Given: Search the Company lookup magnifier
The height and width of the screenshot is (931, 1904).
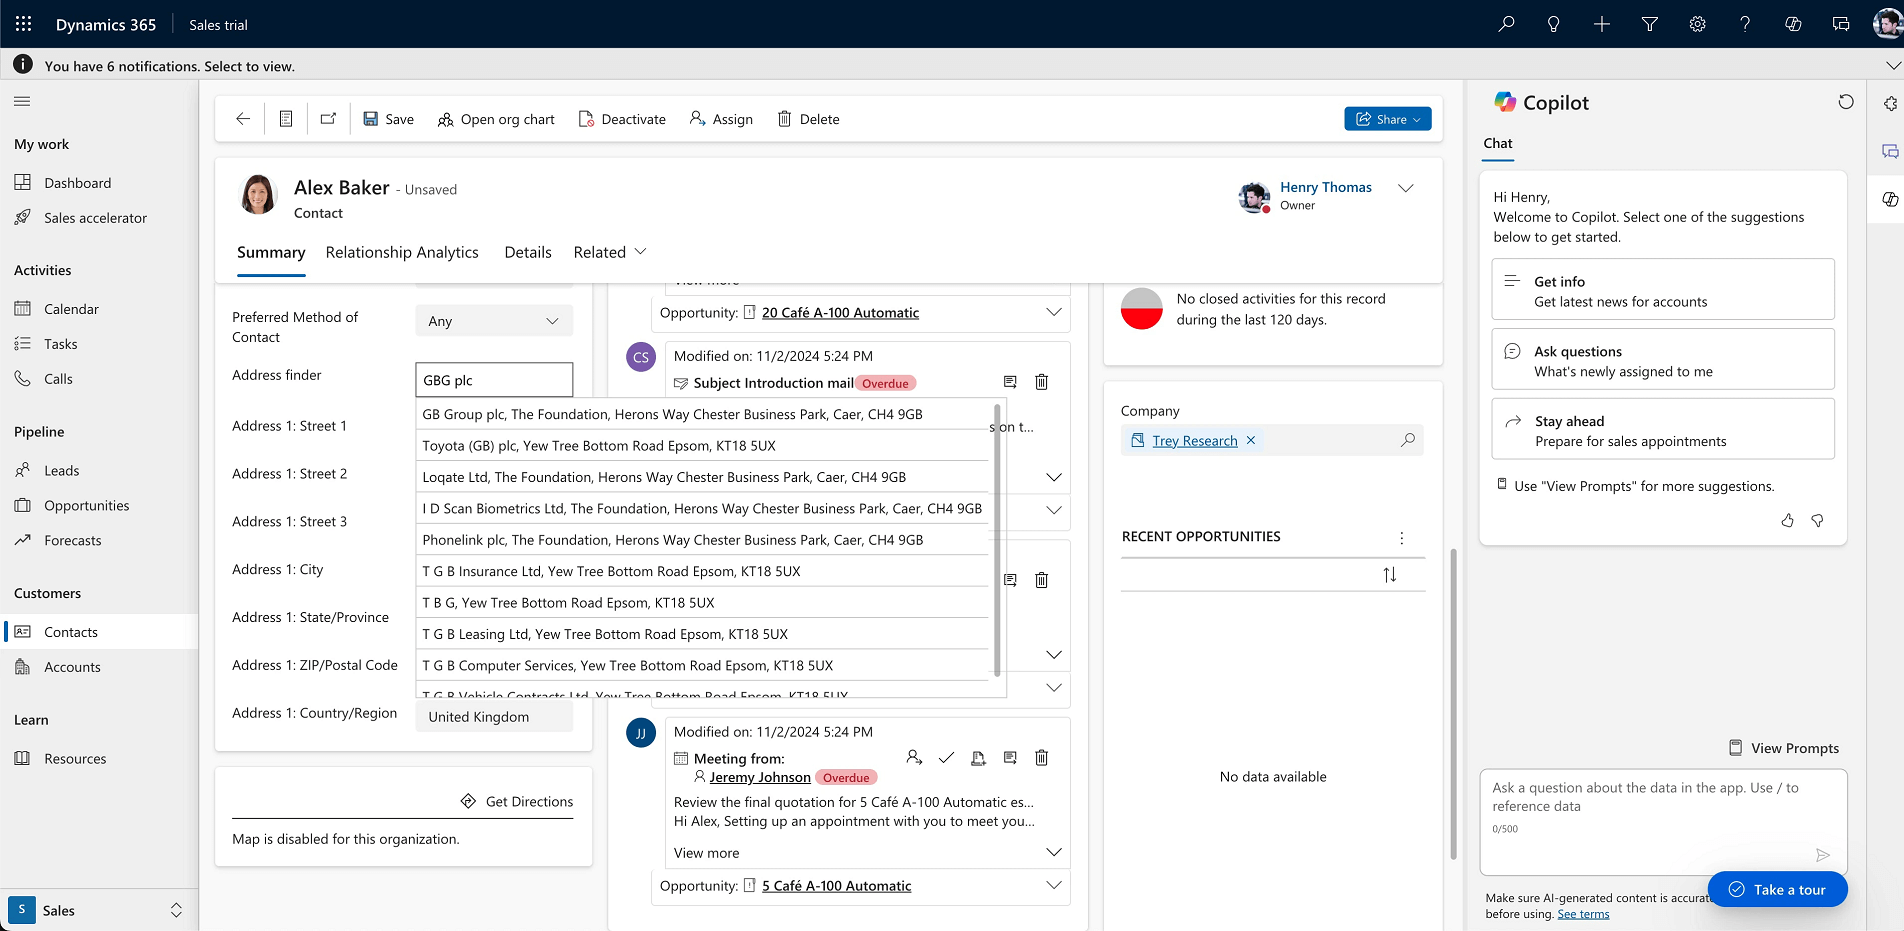Looking at the screenshot, I should pyautogui.click(x=1408, y=440).
